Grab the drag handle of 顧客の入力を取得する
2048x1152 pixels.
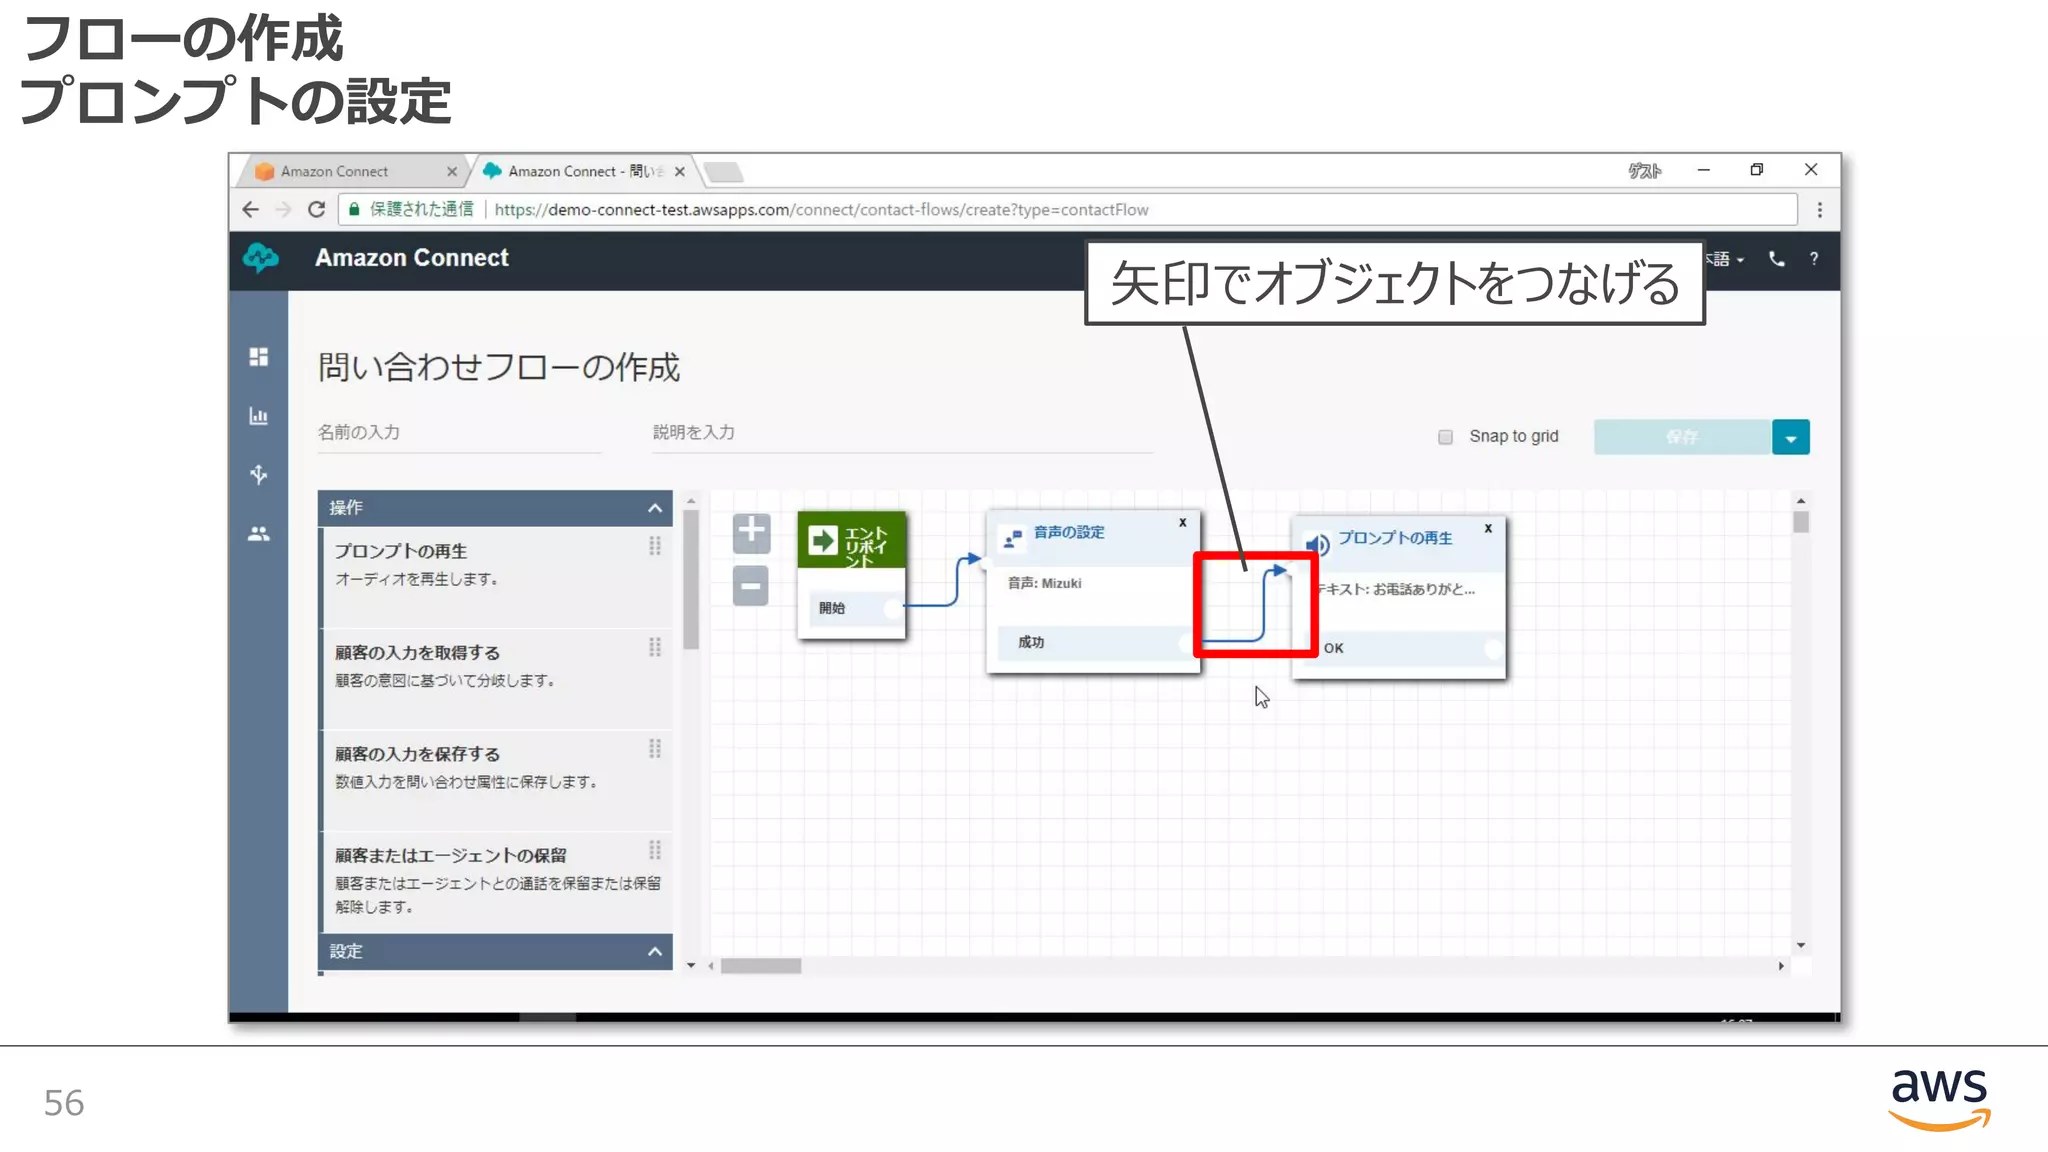(x=655, y=647)
